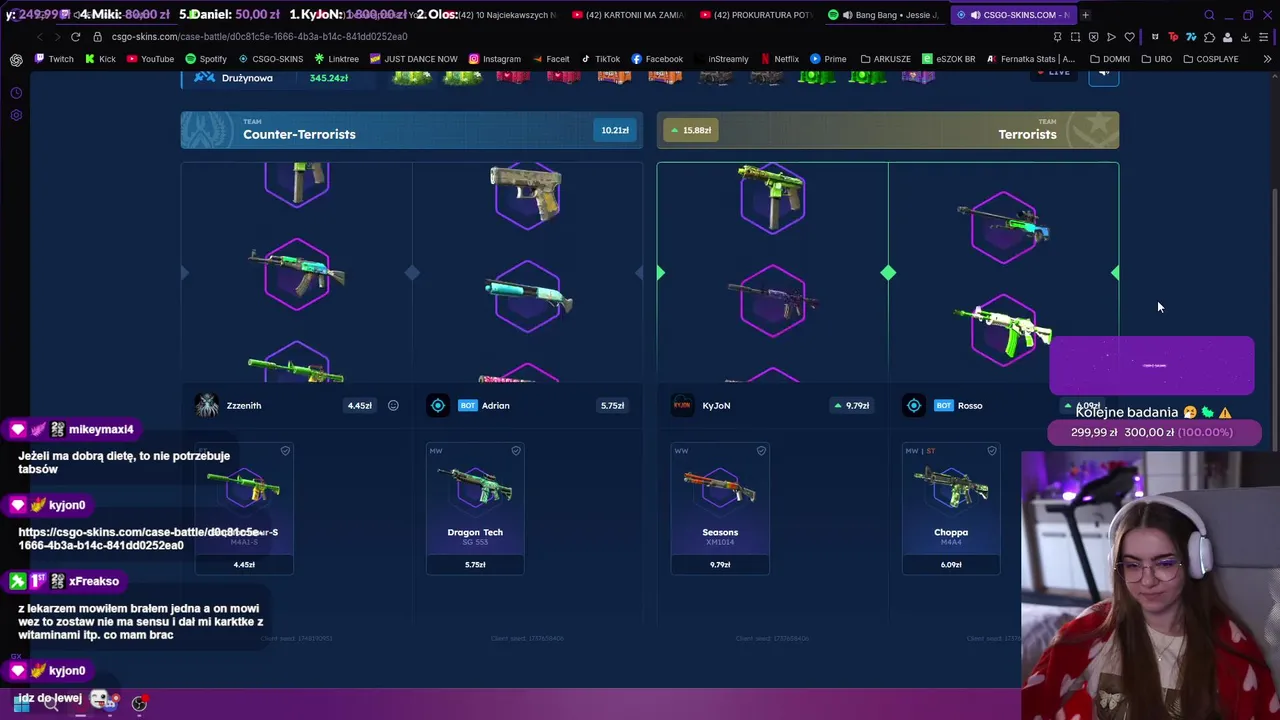The height and width of the screenshot is (720, 1280).
Task: Open a new browser tab
Action: coord(1085,15)
